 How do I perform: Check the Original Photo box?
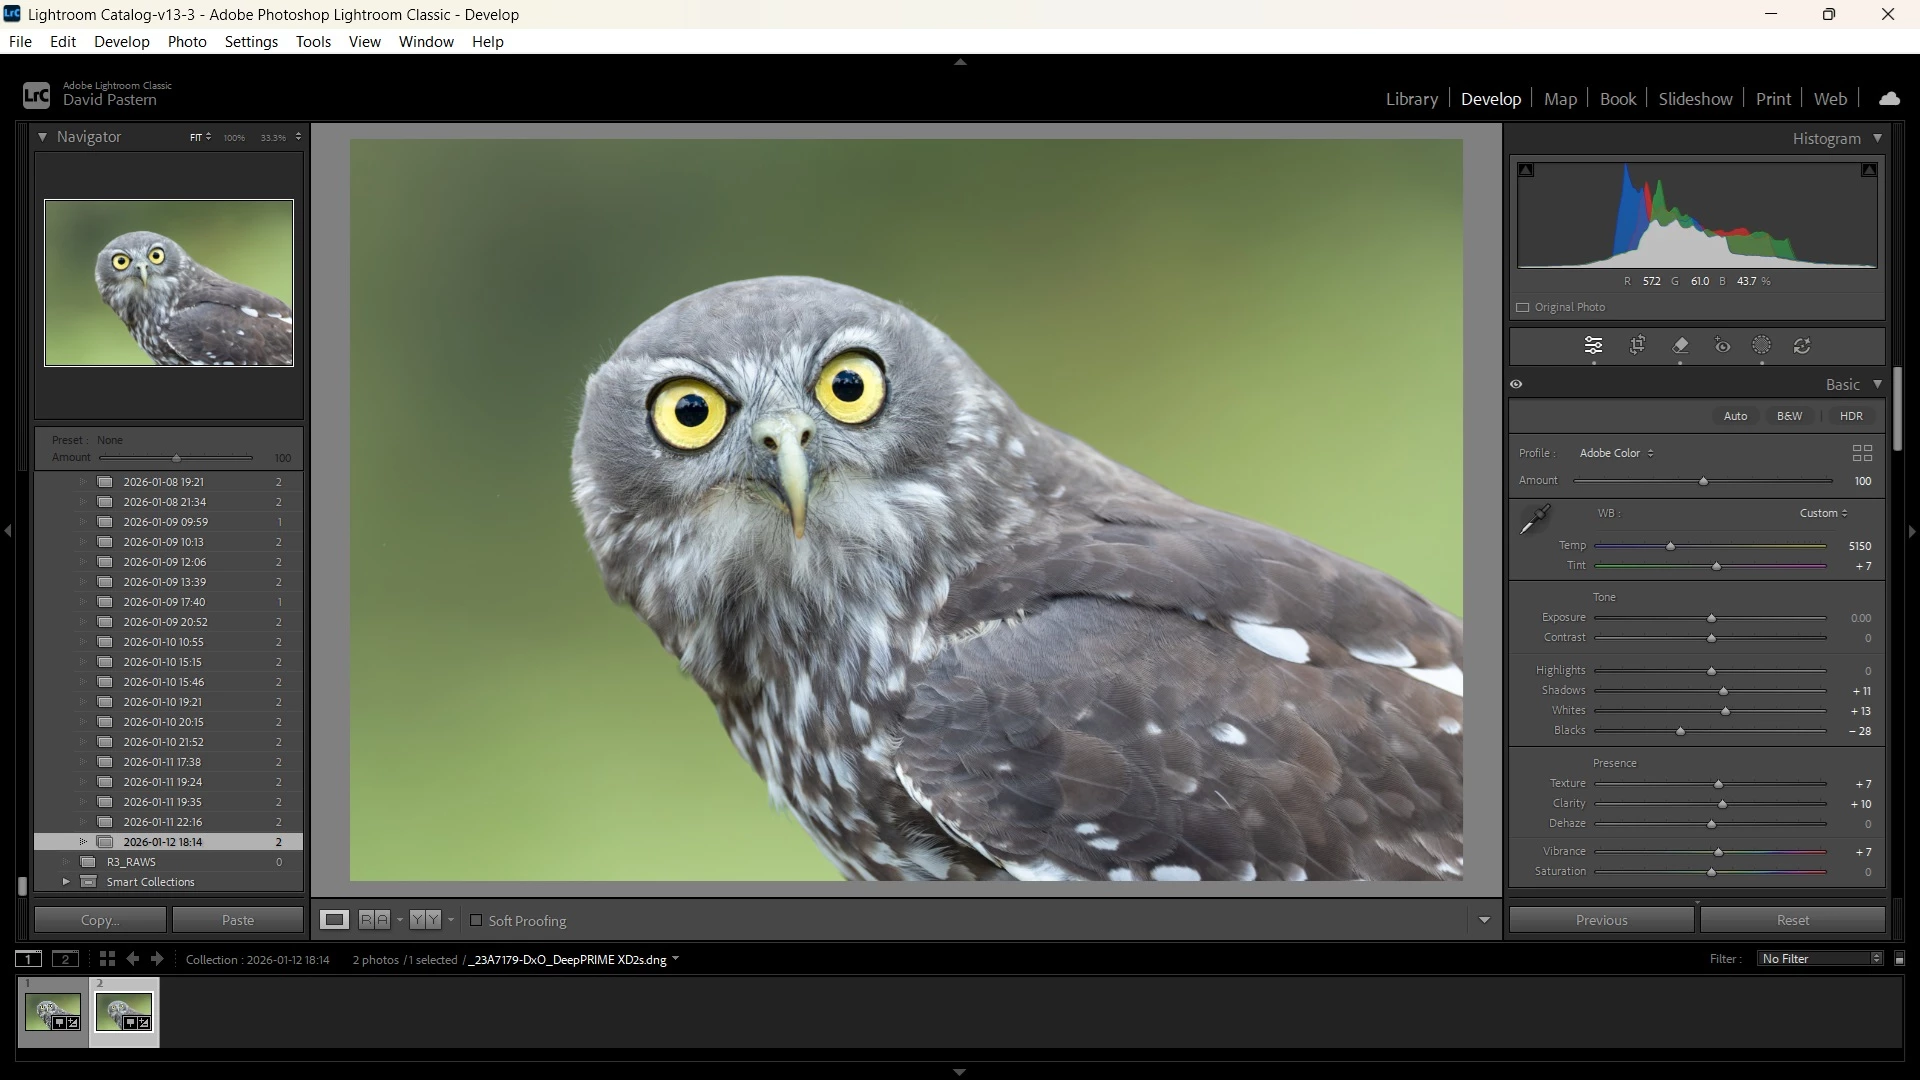[x=1523, y=307]
